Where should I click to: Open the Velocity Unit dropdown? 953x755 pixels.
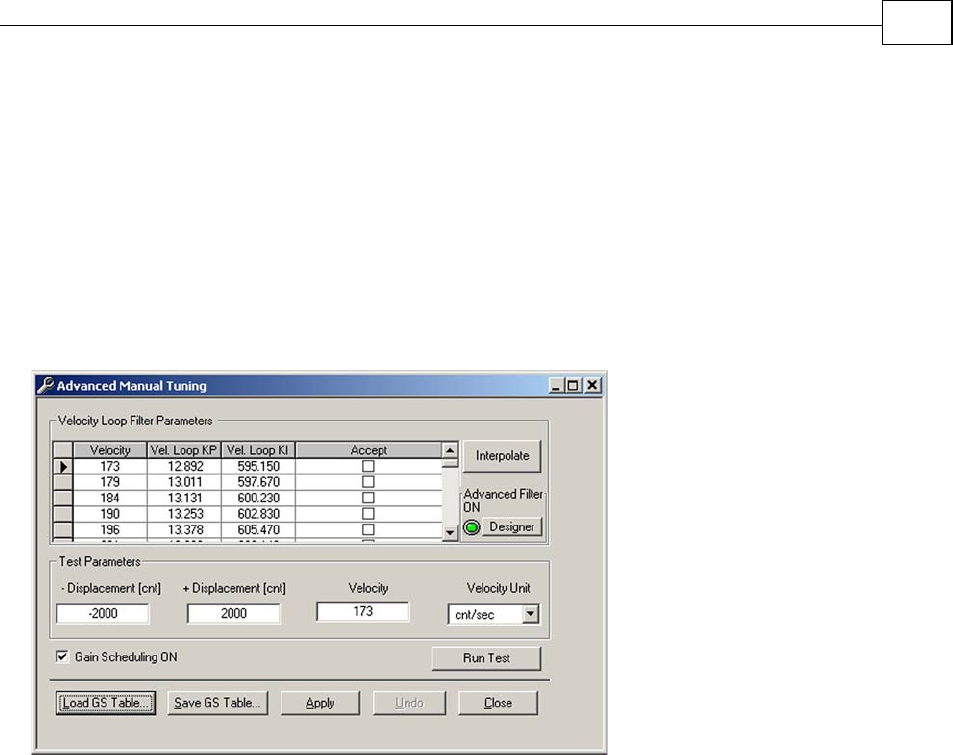531,614
